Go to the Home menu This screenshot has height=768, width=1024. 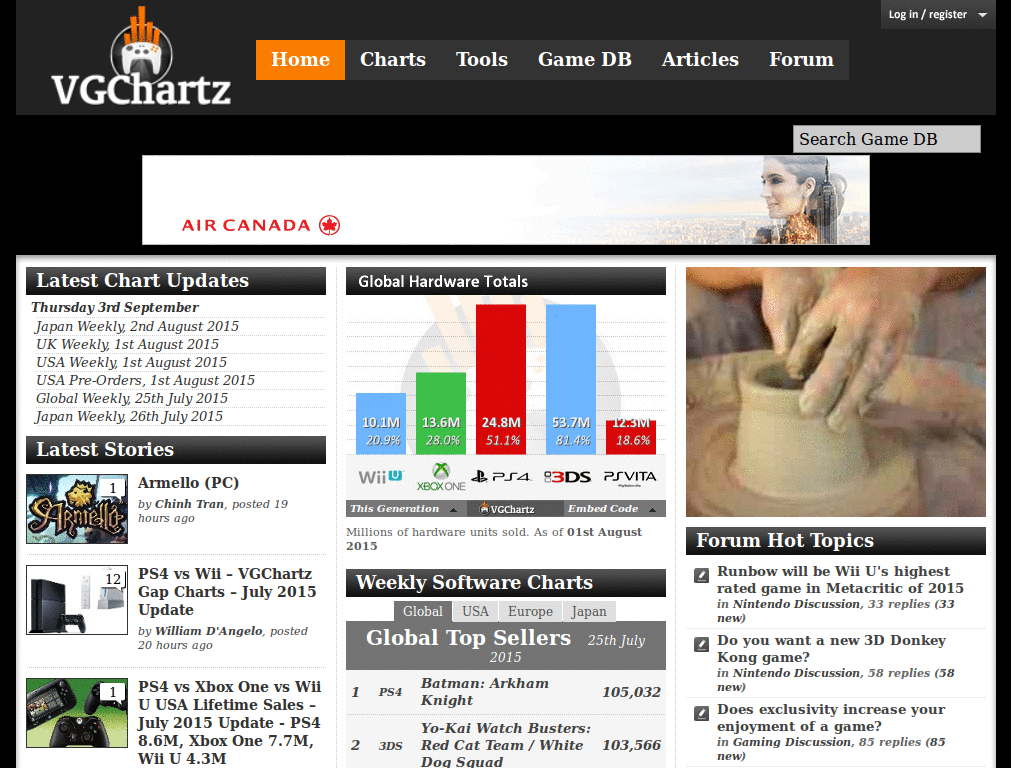(x=300, y=60)
